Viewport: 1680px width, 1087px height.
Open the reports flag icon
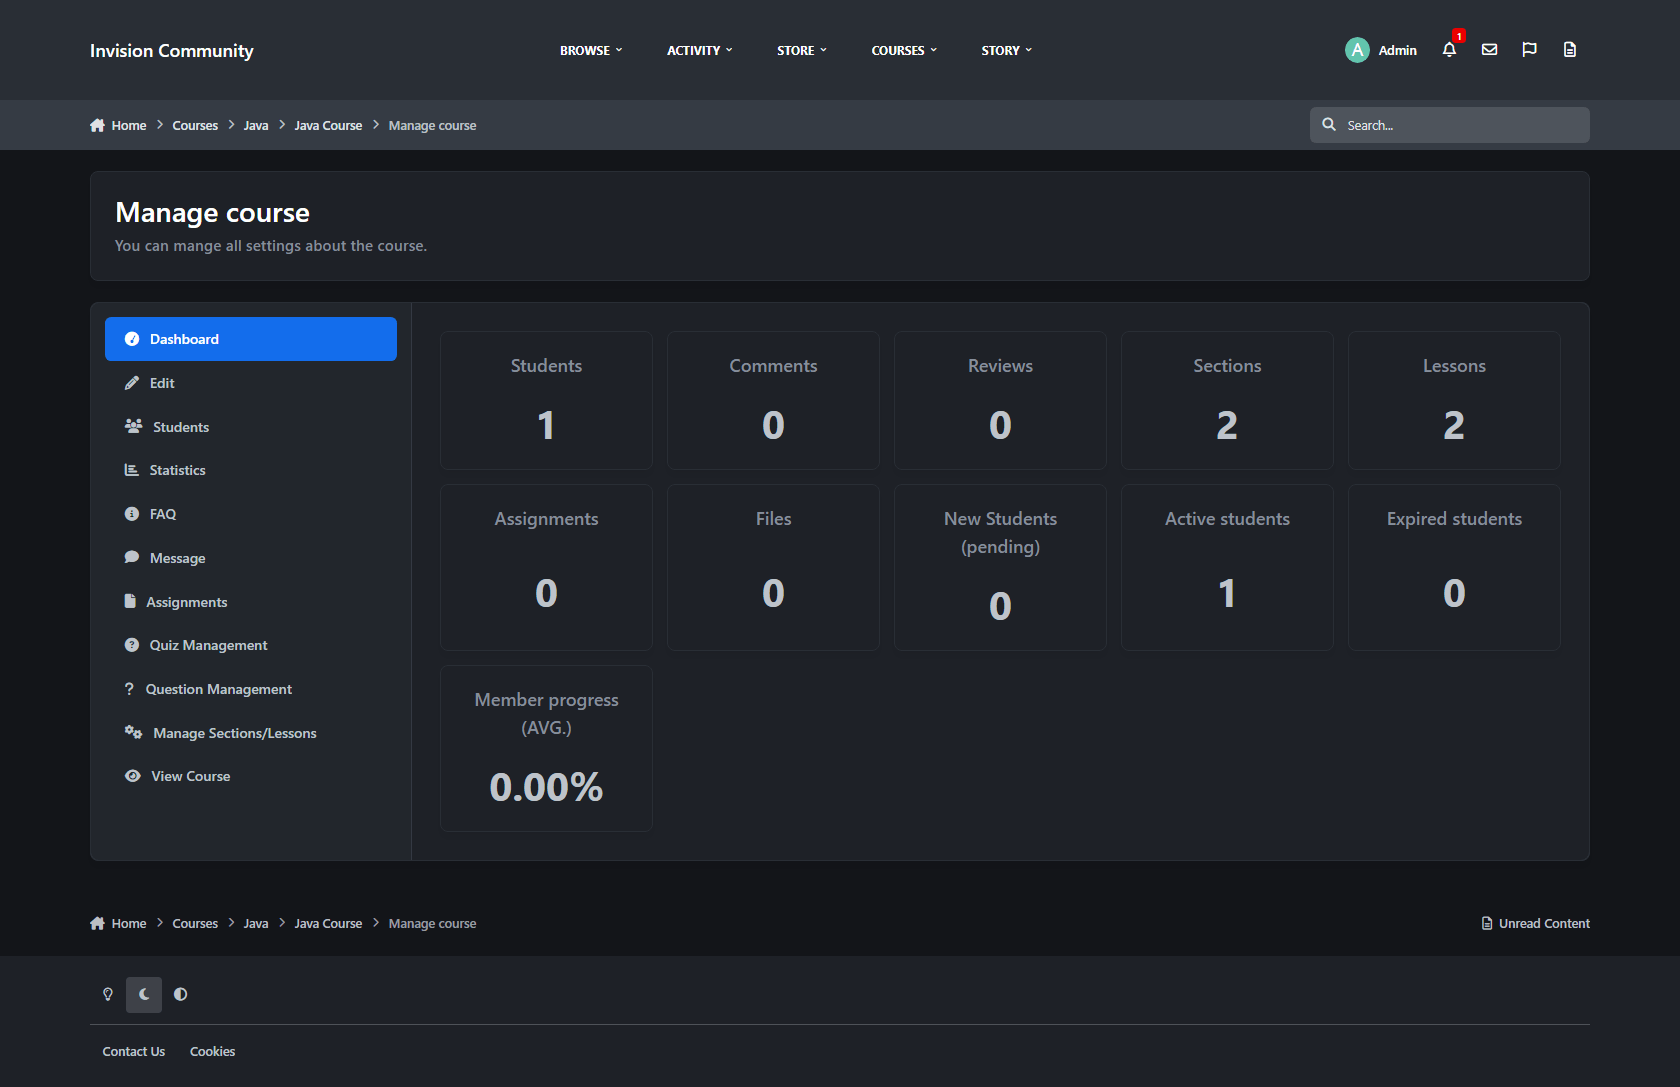pyautogui.click(x=1529, y=50)
